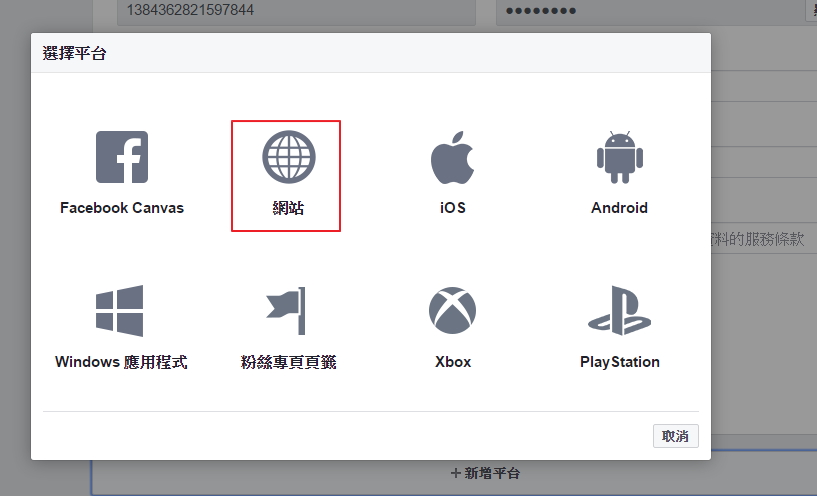The image size is (817, 496).
Task: Click the iOS label text
Action: click(x=453, y=208)
